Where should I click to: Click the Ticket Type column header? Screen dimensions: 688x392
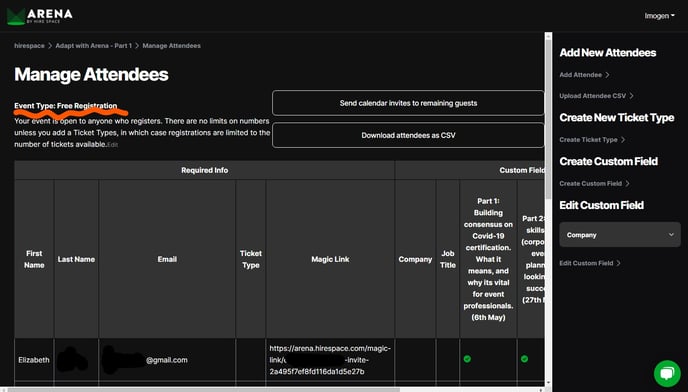click(x=251, y=259)
